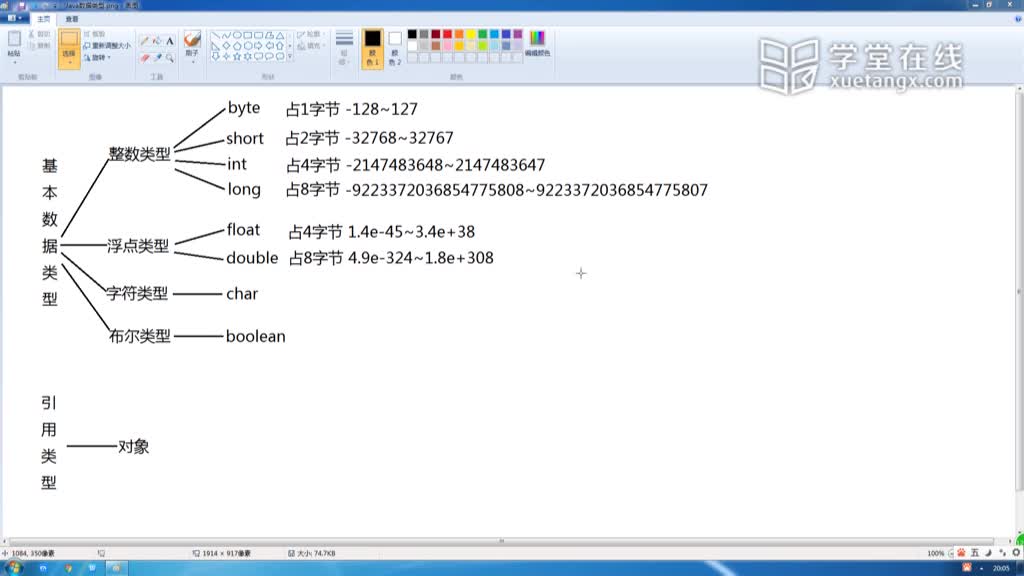Open the Paste (粘贴) dropdown arrow

click(x=14, y=62)
